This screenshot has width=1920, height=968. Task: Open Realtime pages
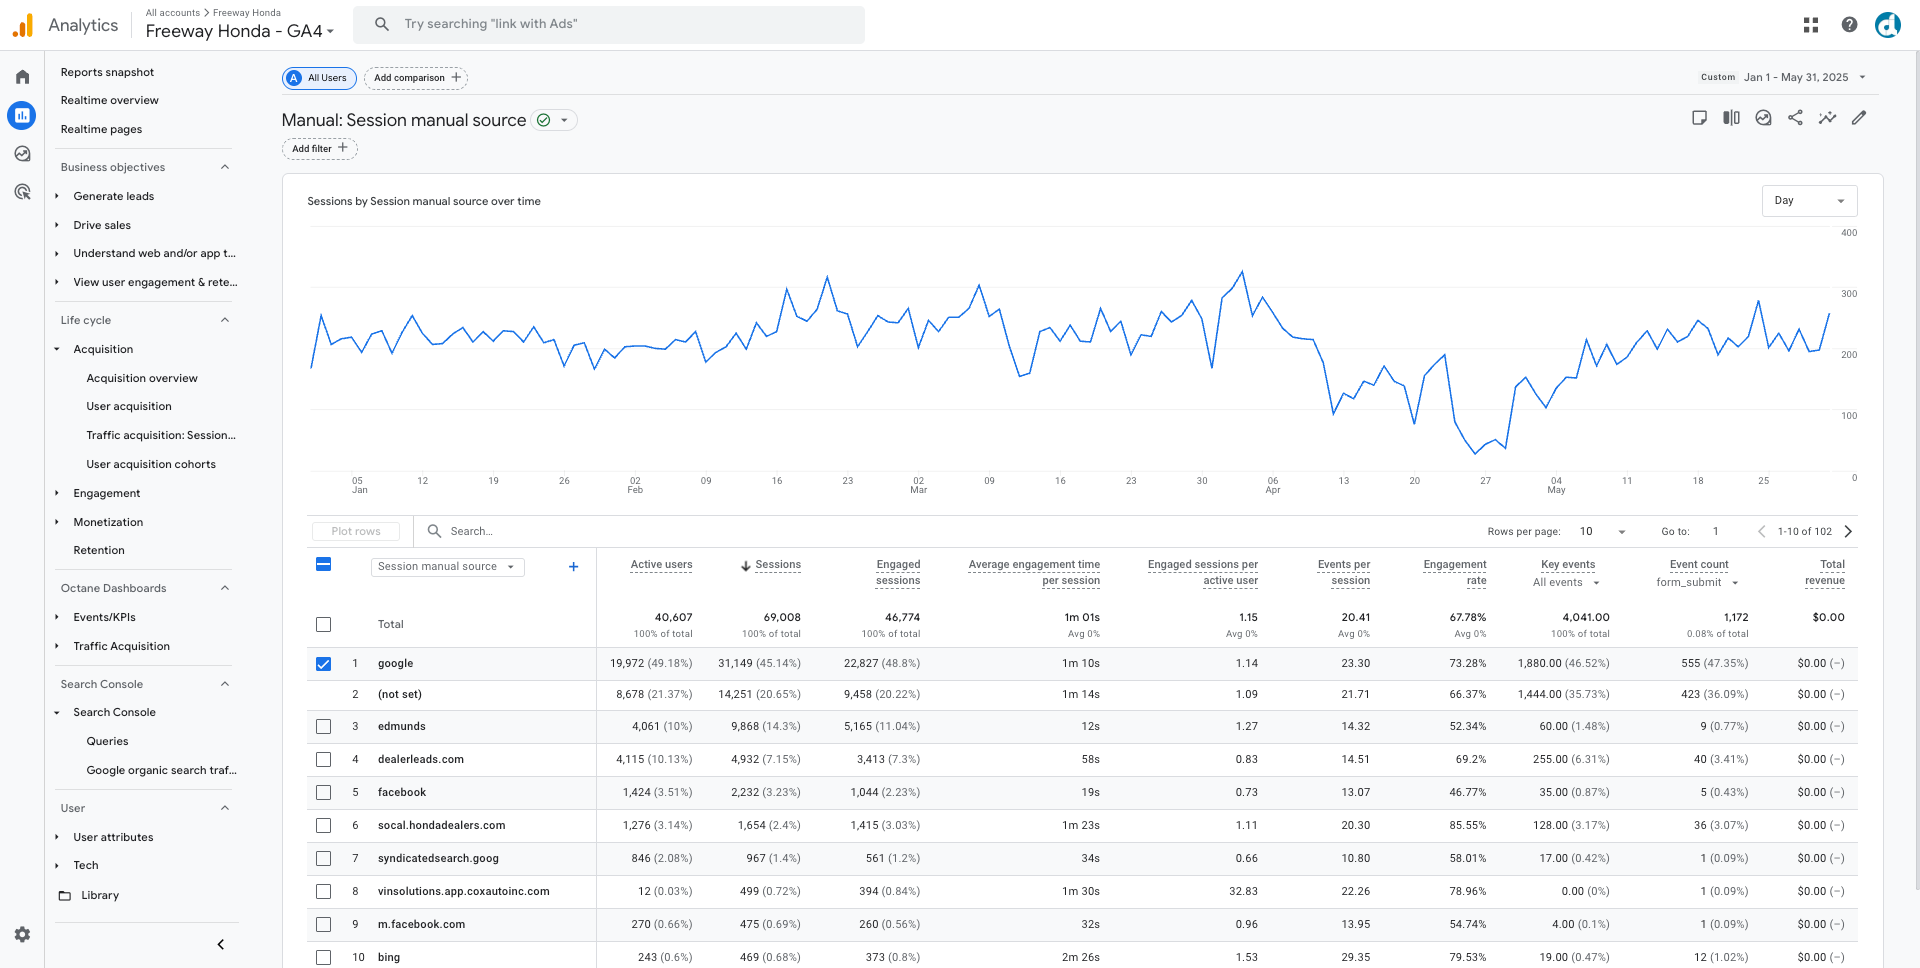click(101, 129)
